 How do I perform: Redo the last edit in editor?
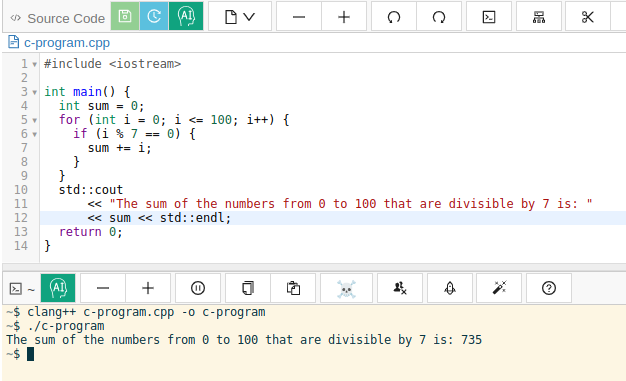pos(439,16)
